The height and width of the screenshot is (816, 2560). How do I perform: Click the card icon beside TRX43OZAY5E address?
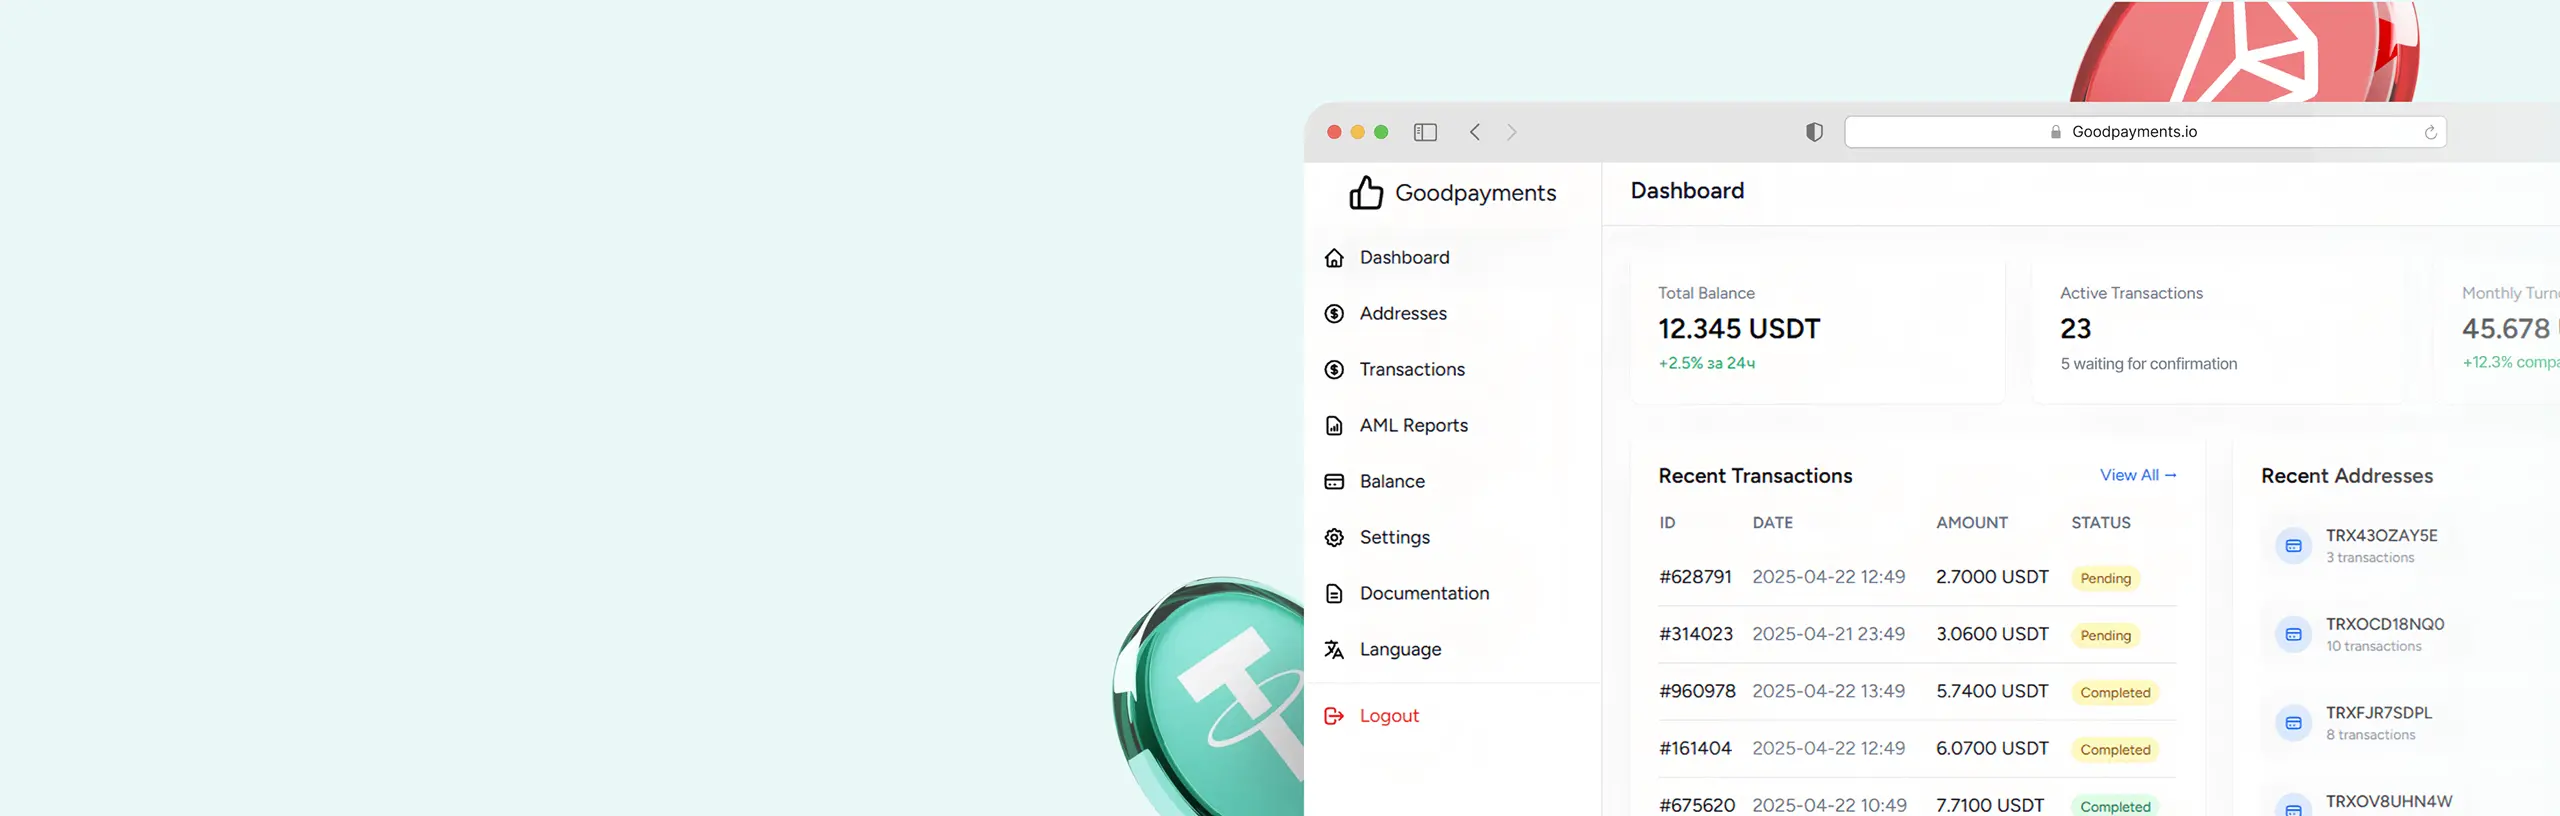tap(2293, 546)
